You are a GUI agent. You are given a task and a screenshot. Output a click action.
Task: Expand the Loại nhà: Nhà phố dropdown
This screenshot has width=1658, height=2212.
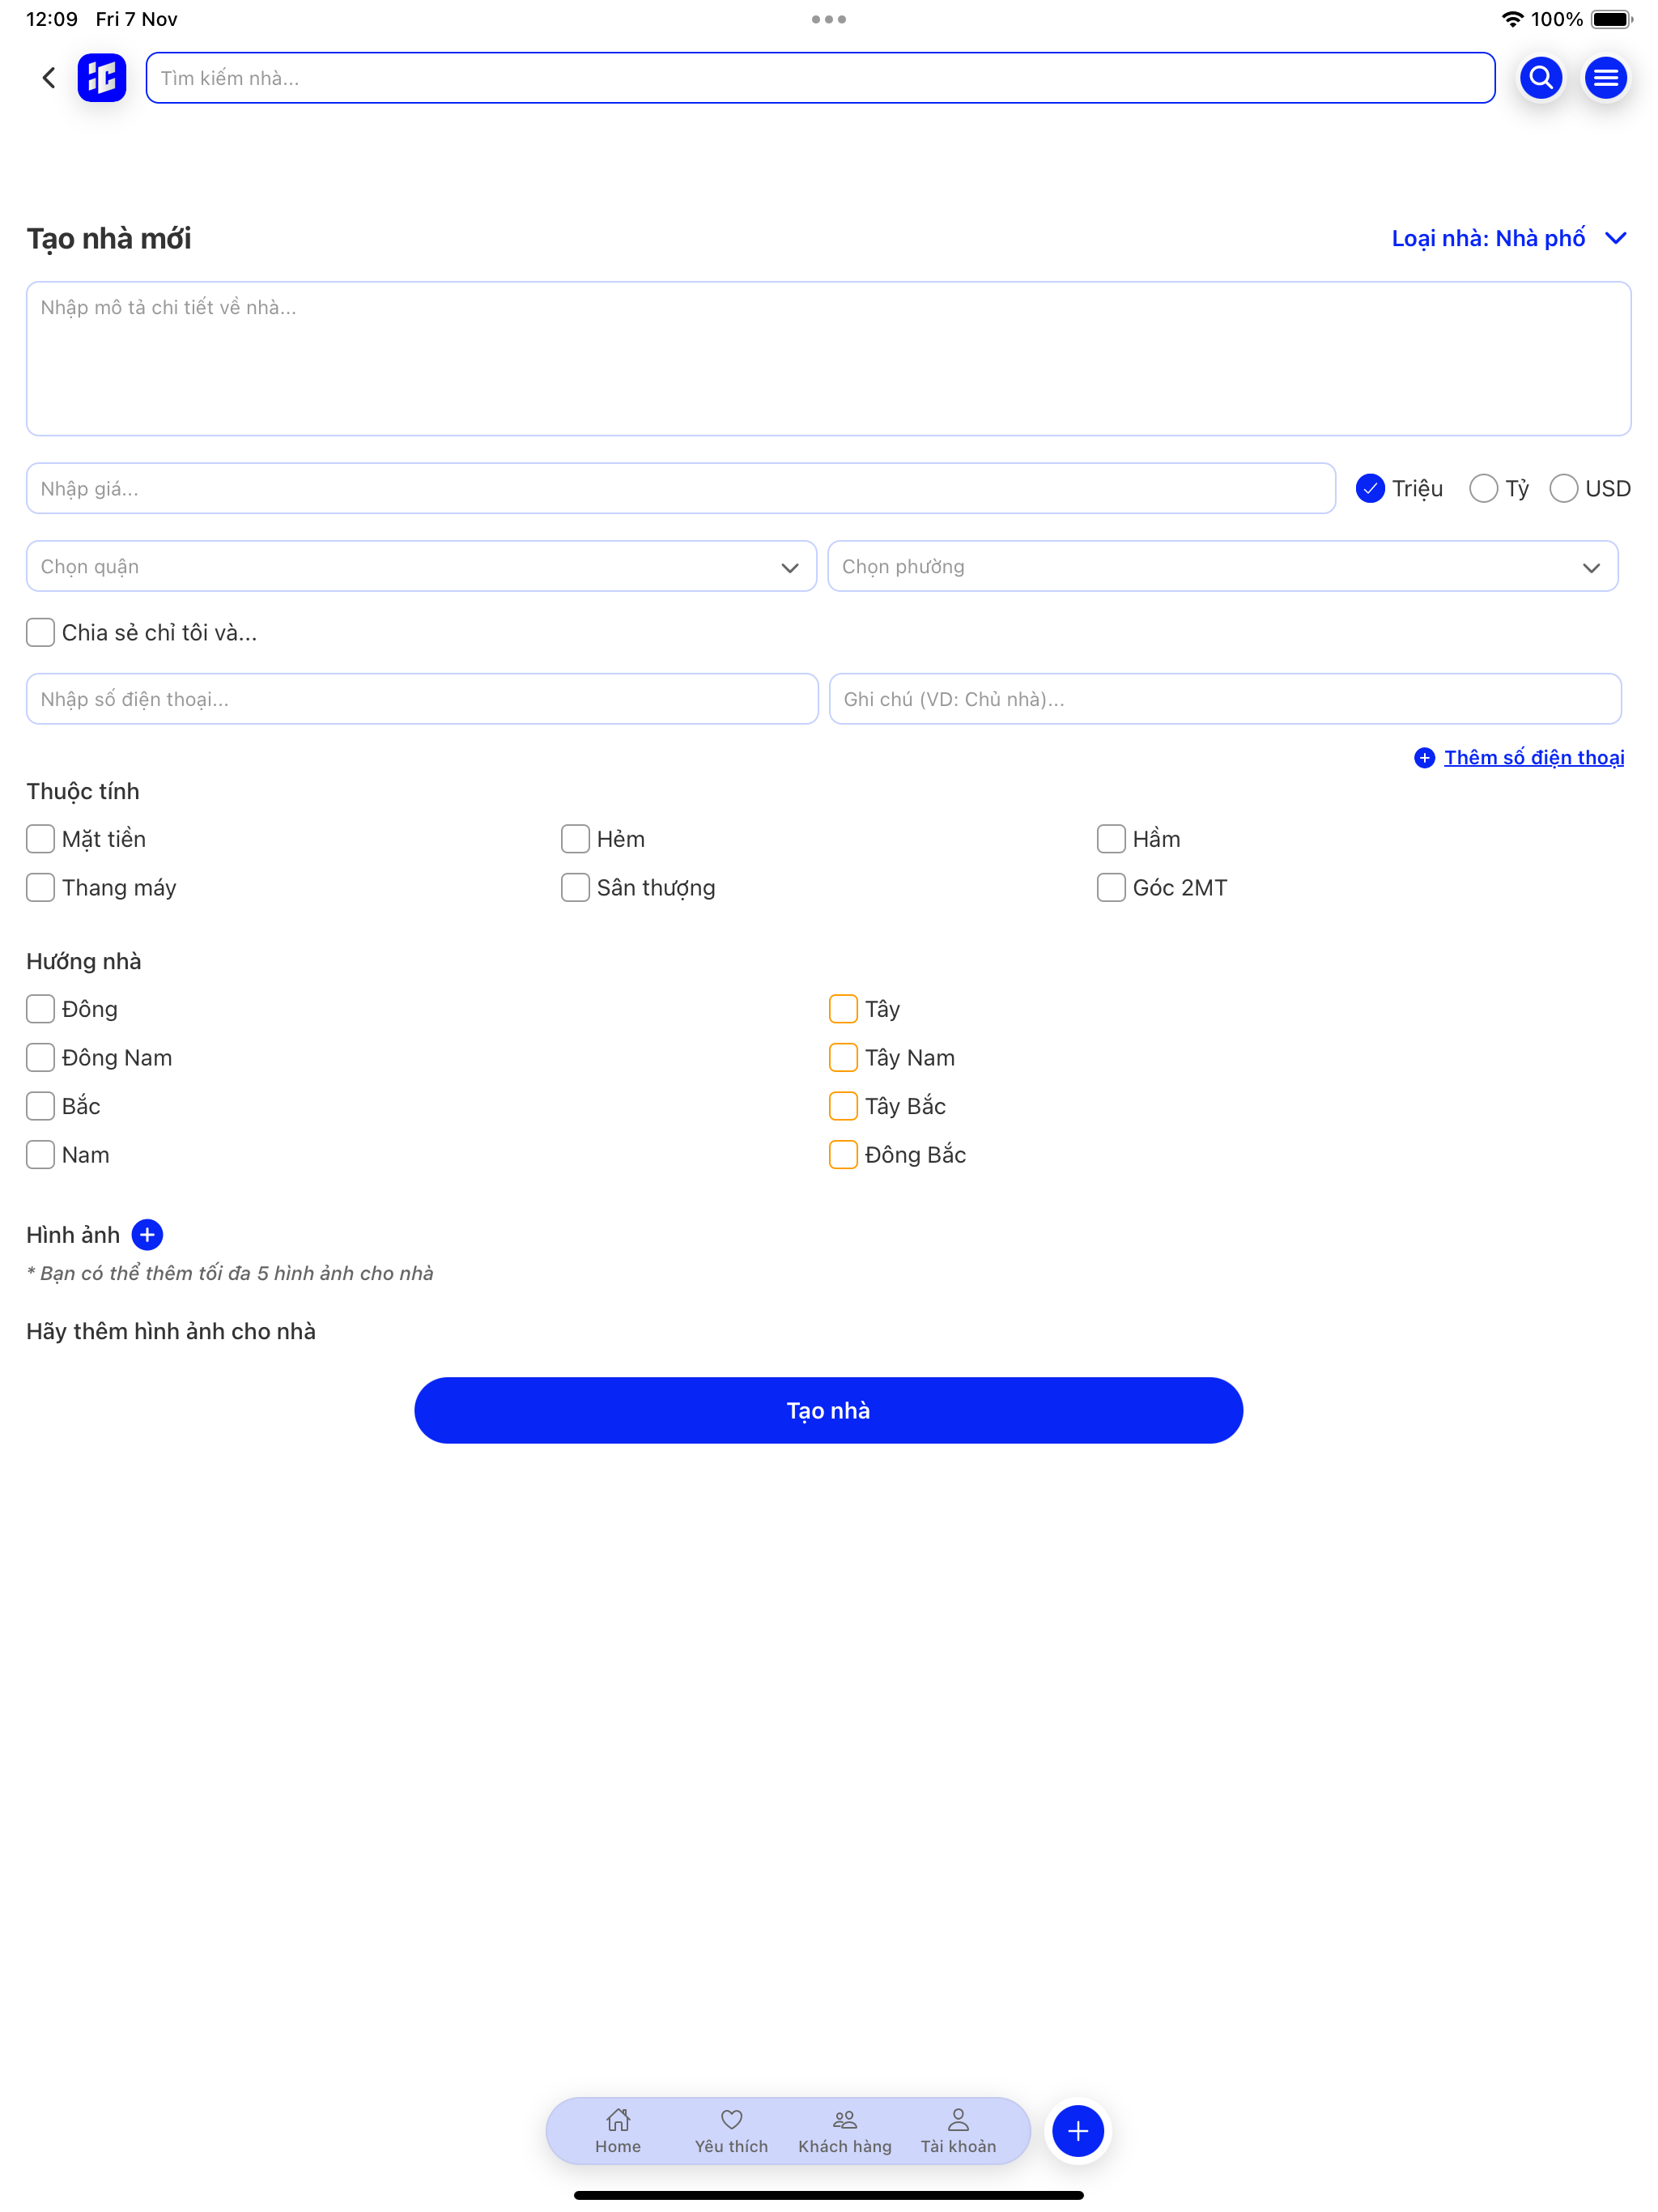1510,238
